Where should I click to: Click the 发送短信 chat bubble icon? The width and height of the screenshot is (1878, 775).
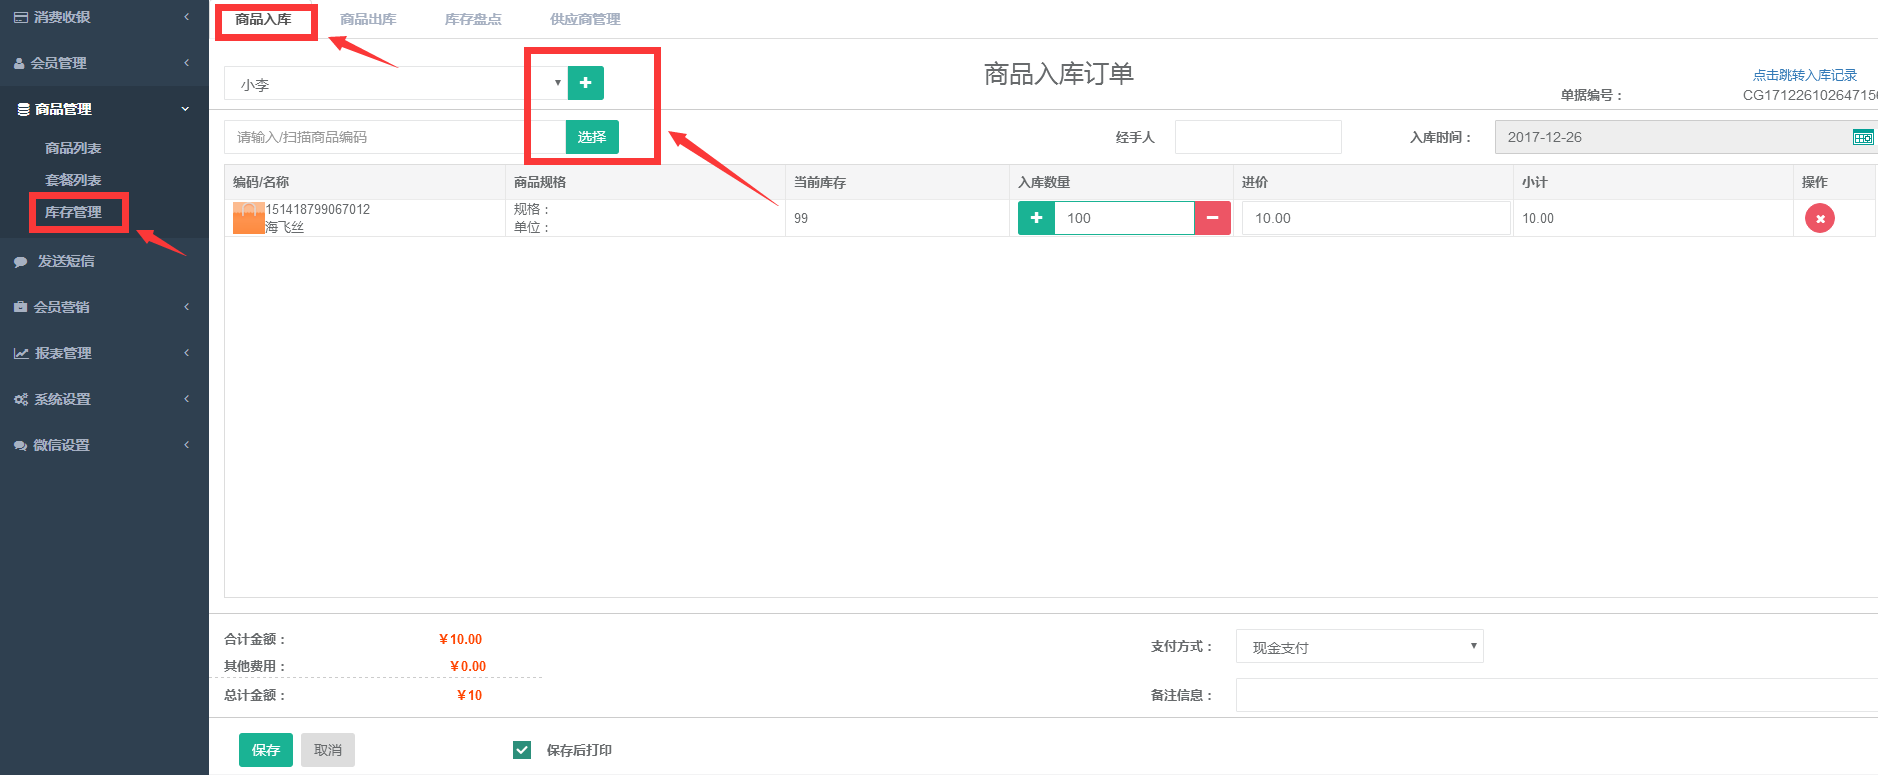tap(20, 262)
